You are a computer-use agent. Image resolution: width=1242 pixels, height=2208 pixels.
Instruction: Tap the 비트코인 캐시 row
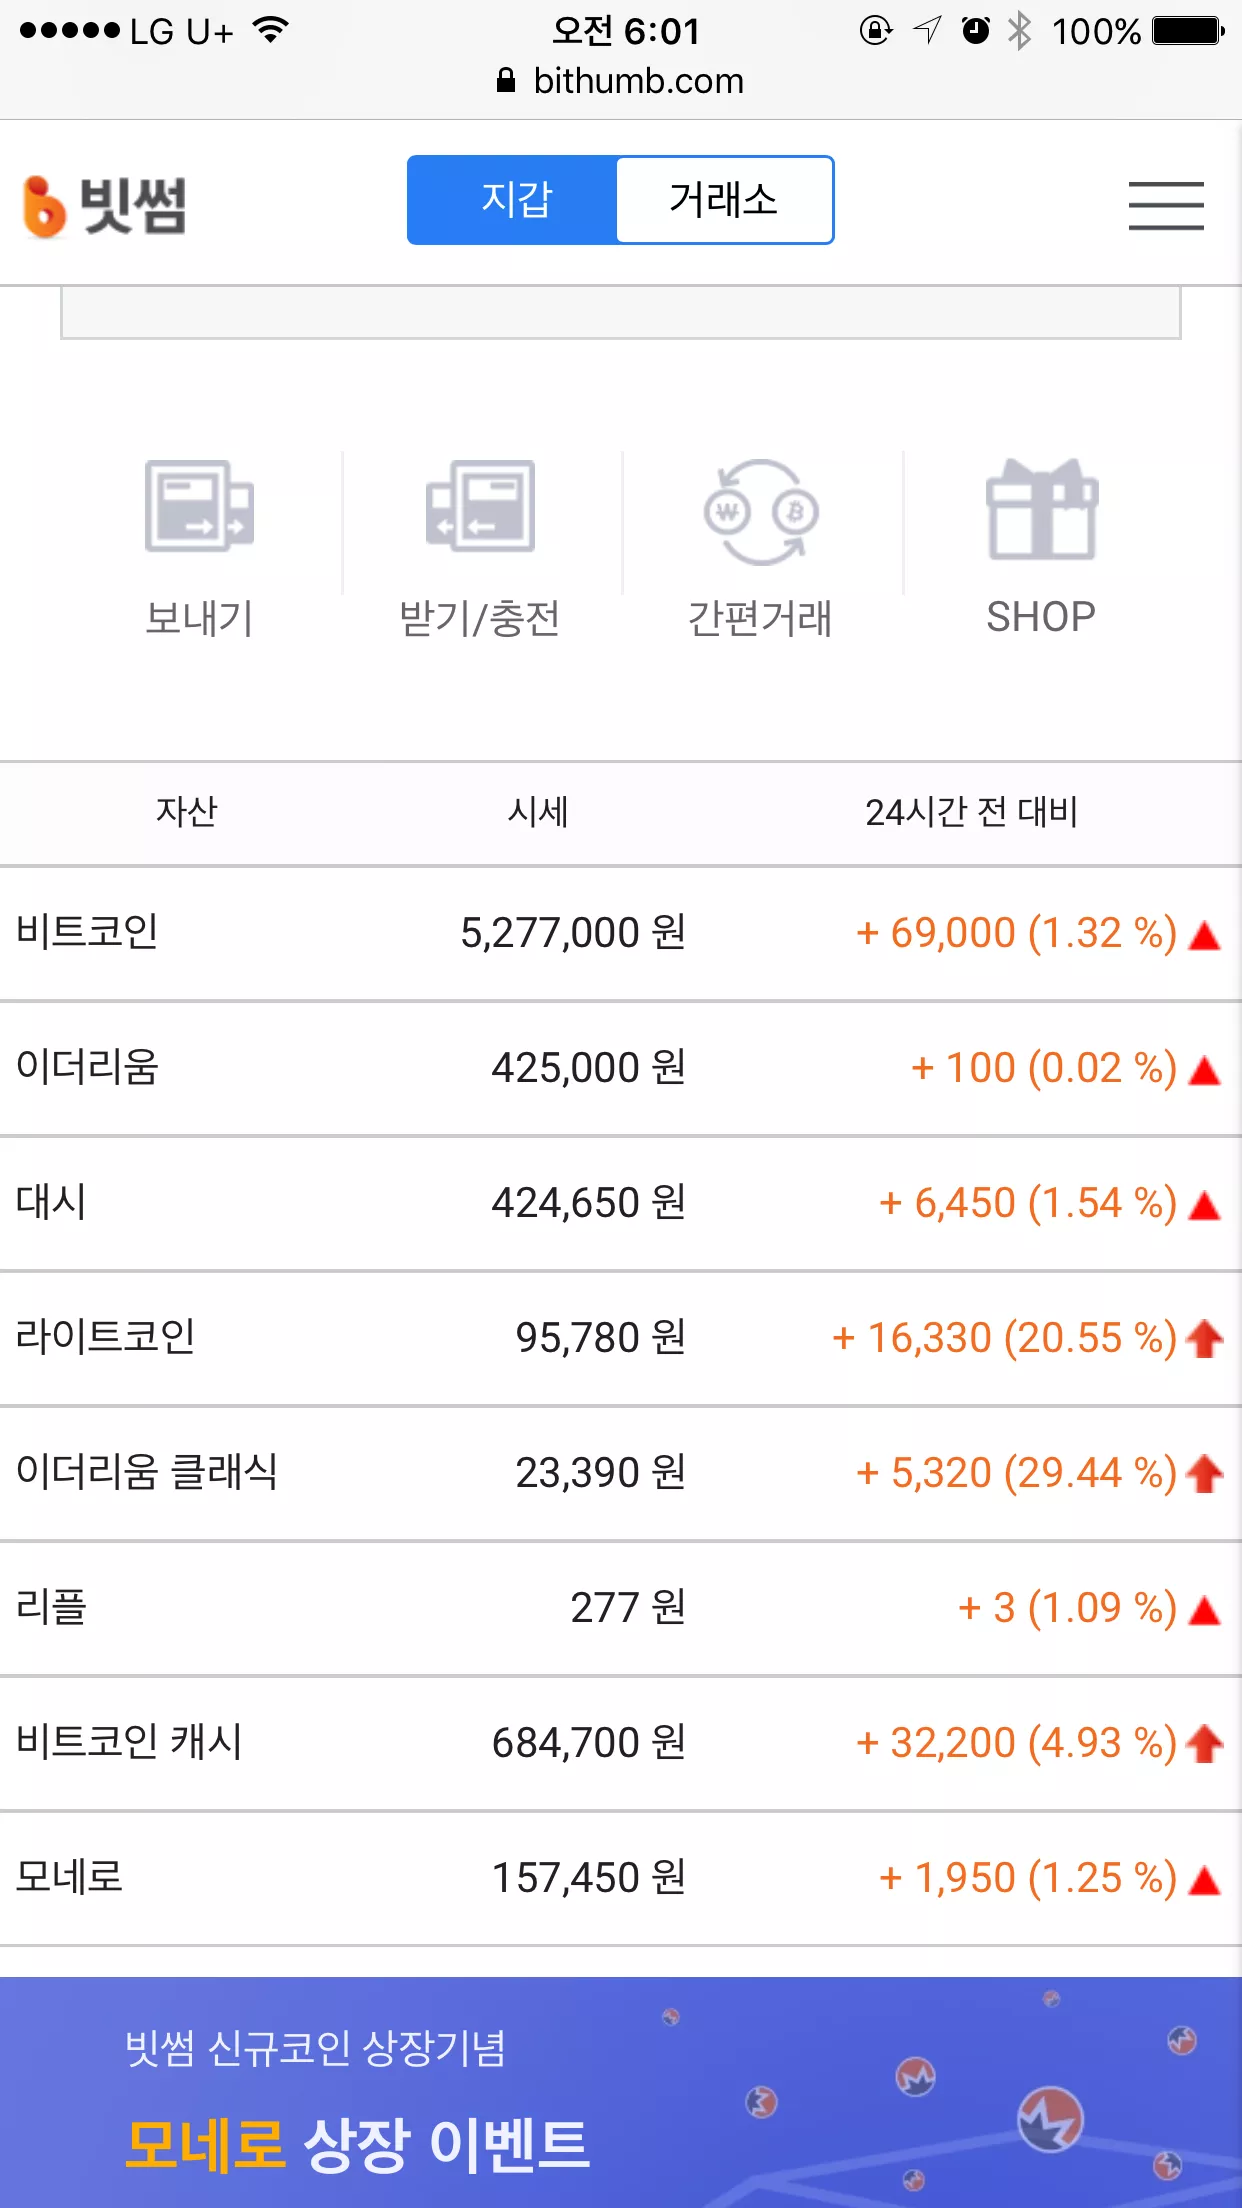coord(621,1743)
